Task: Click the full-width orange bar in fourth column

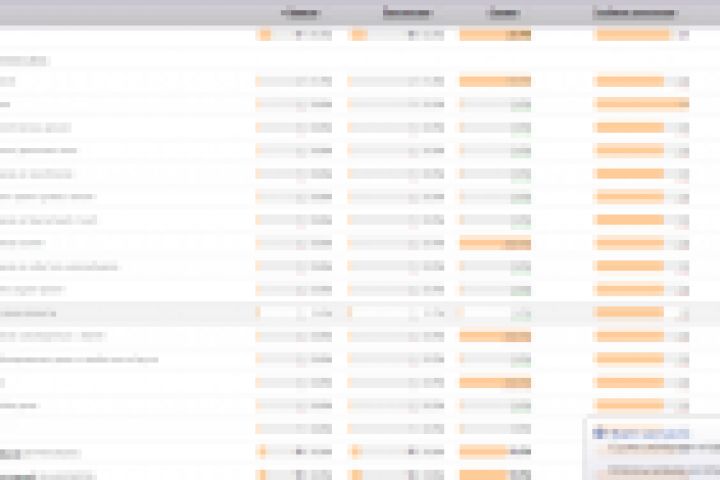Action: [x=642, y=104]
